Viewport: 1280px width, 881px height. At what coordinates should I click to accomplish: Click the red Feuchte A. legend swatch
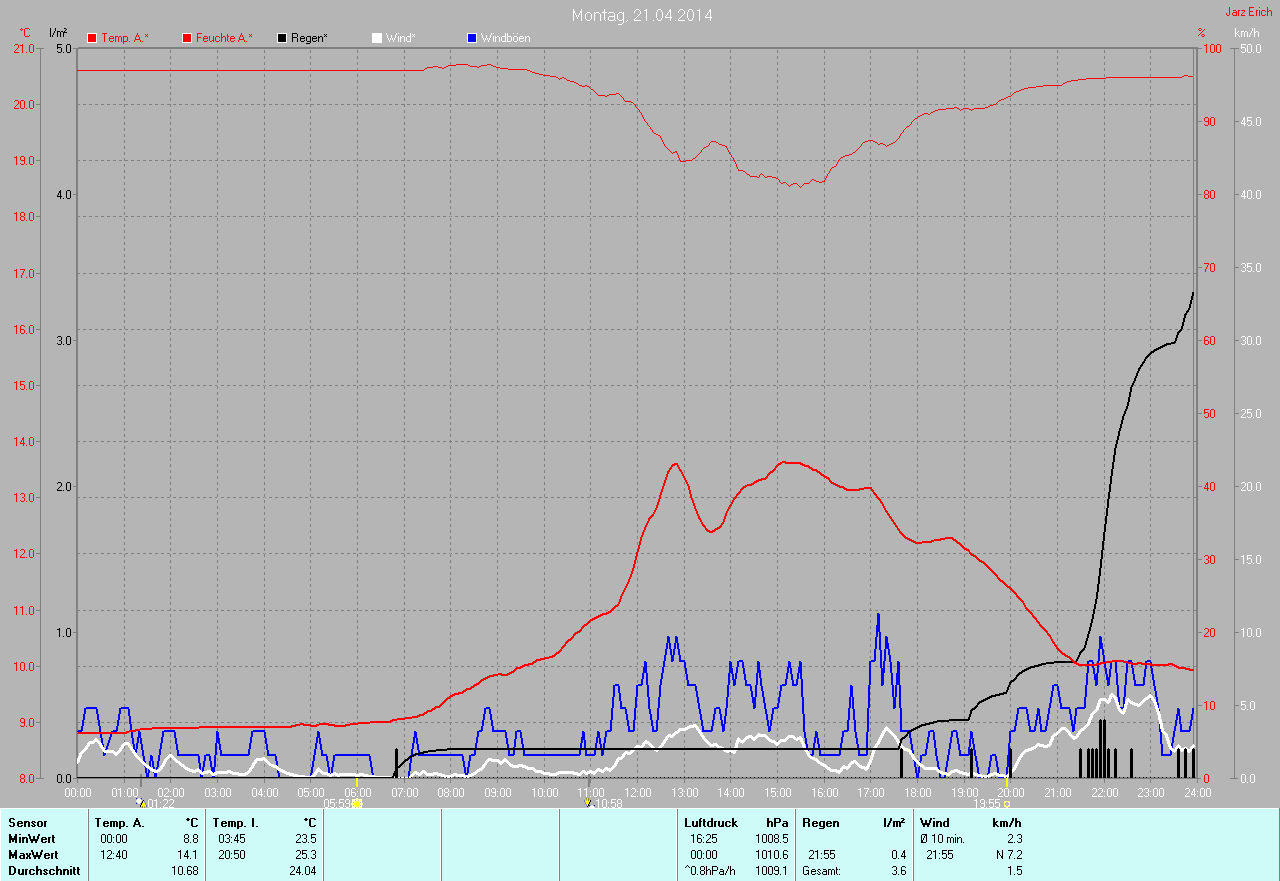187,38
